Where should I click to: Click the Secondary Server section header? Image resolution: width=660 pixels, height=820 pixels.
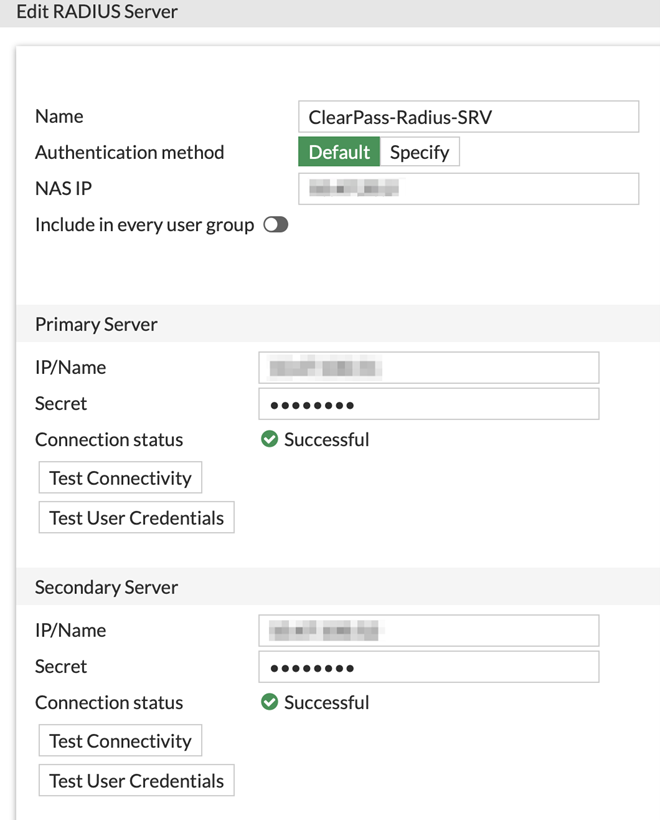(106, 587)
